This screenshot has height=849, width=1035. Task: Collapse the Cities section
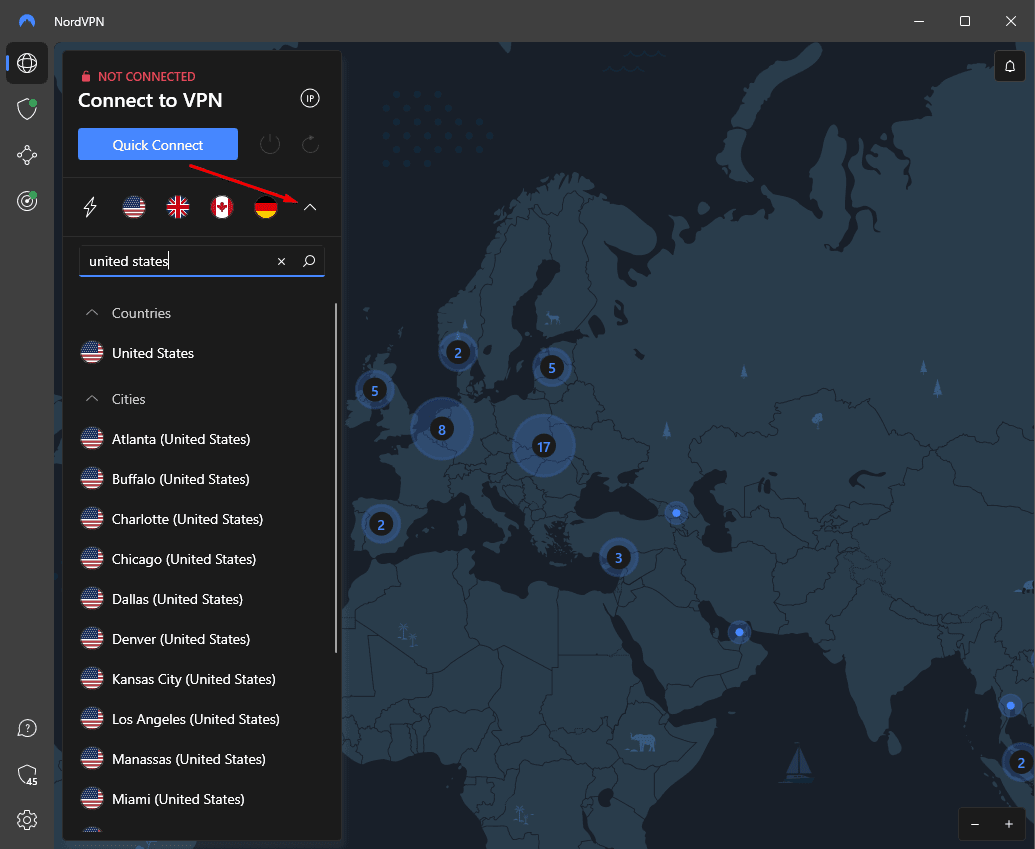[x=92, y=399]
